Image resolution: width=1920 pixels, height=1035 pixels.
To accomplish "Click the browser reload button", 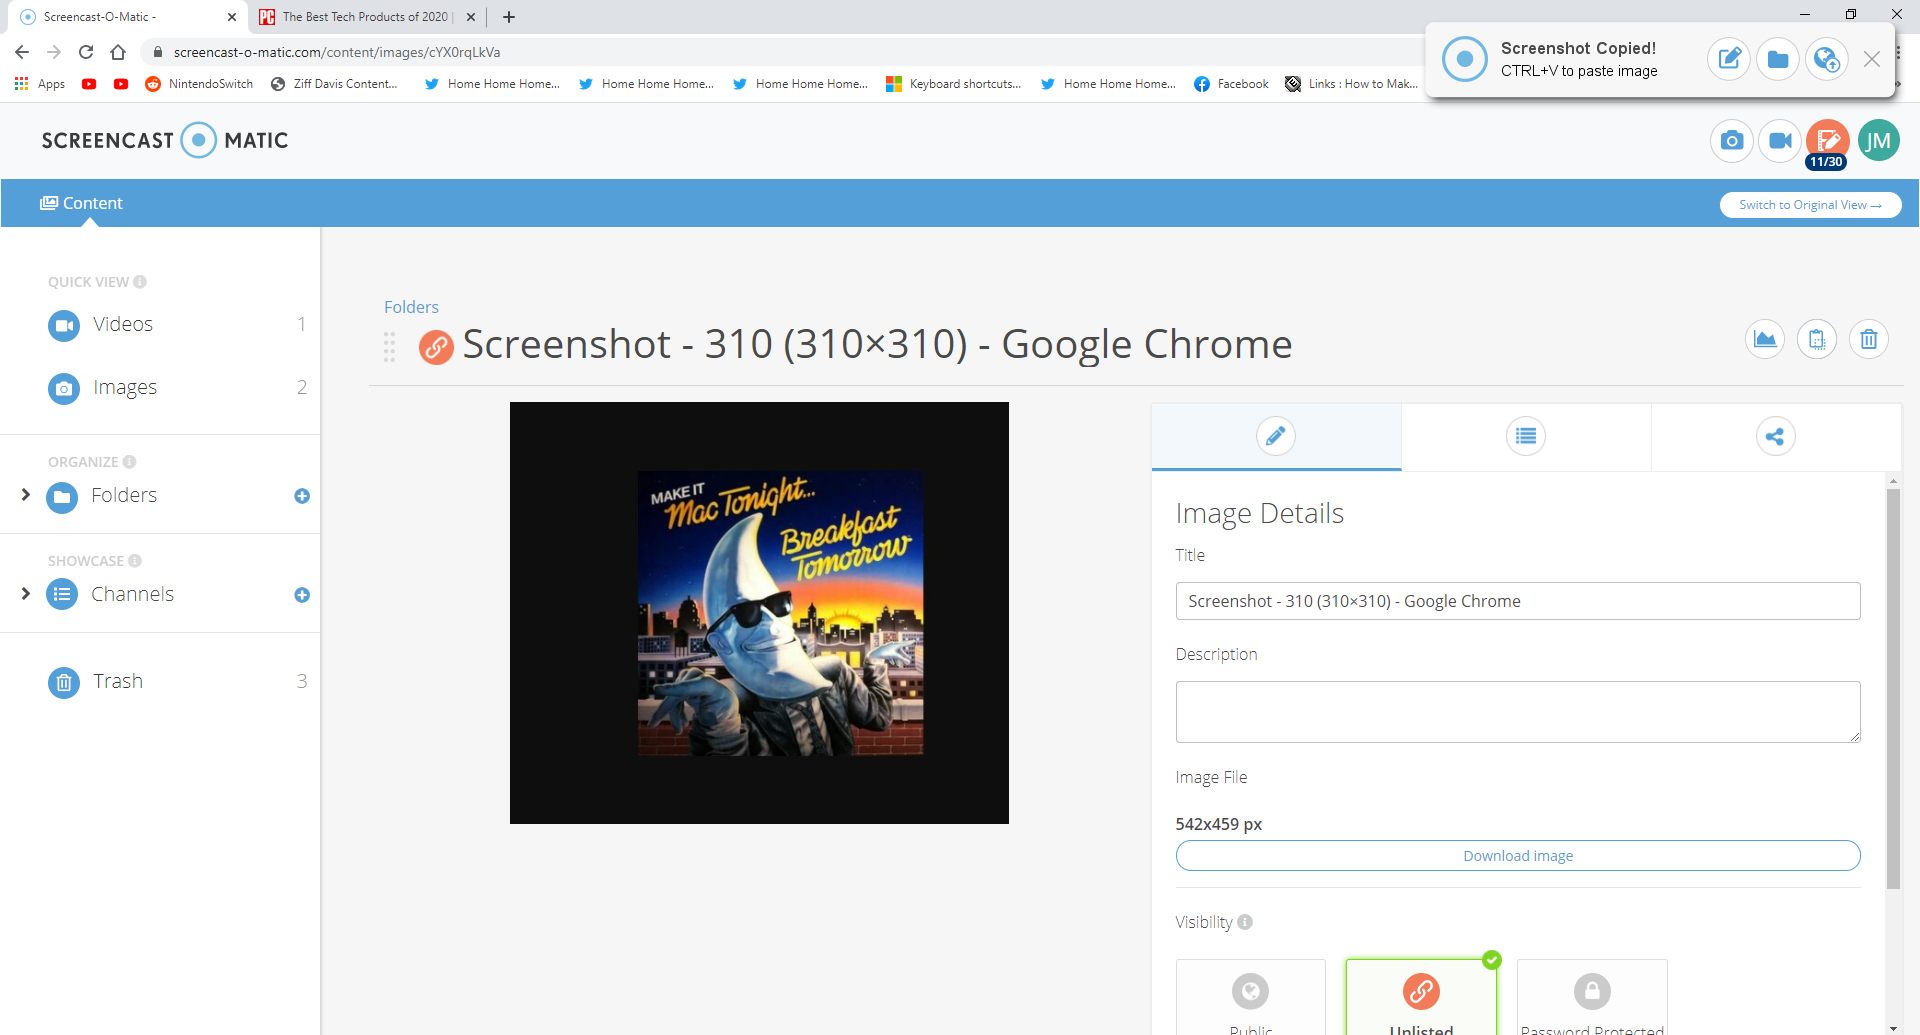I will coord(86,52).
